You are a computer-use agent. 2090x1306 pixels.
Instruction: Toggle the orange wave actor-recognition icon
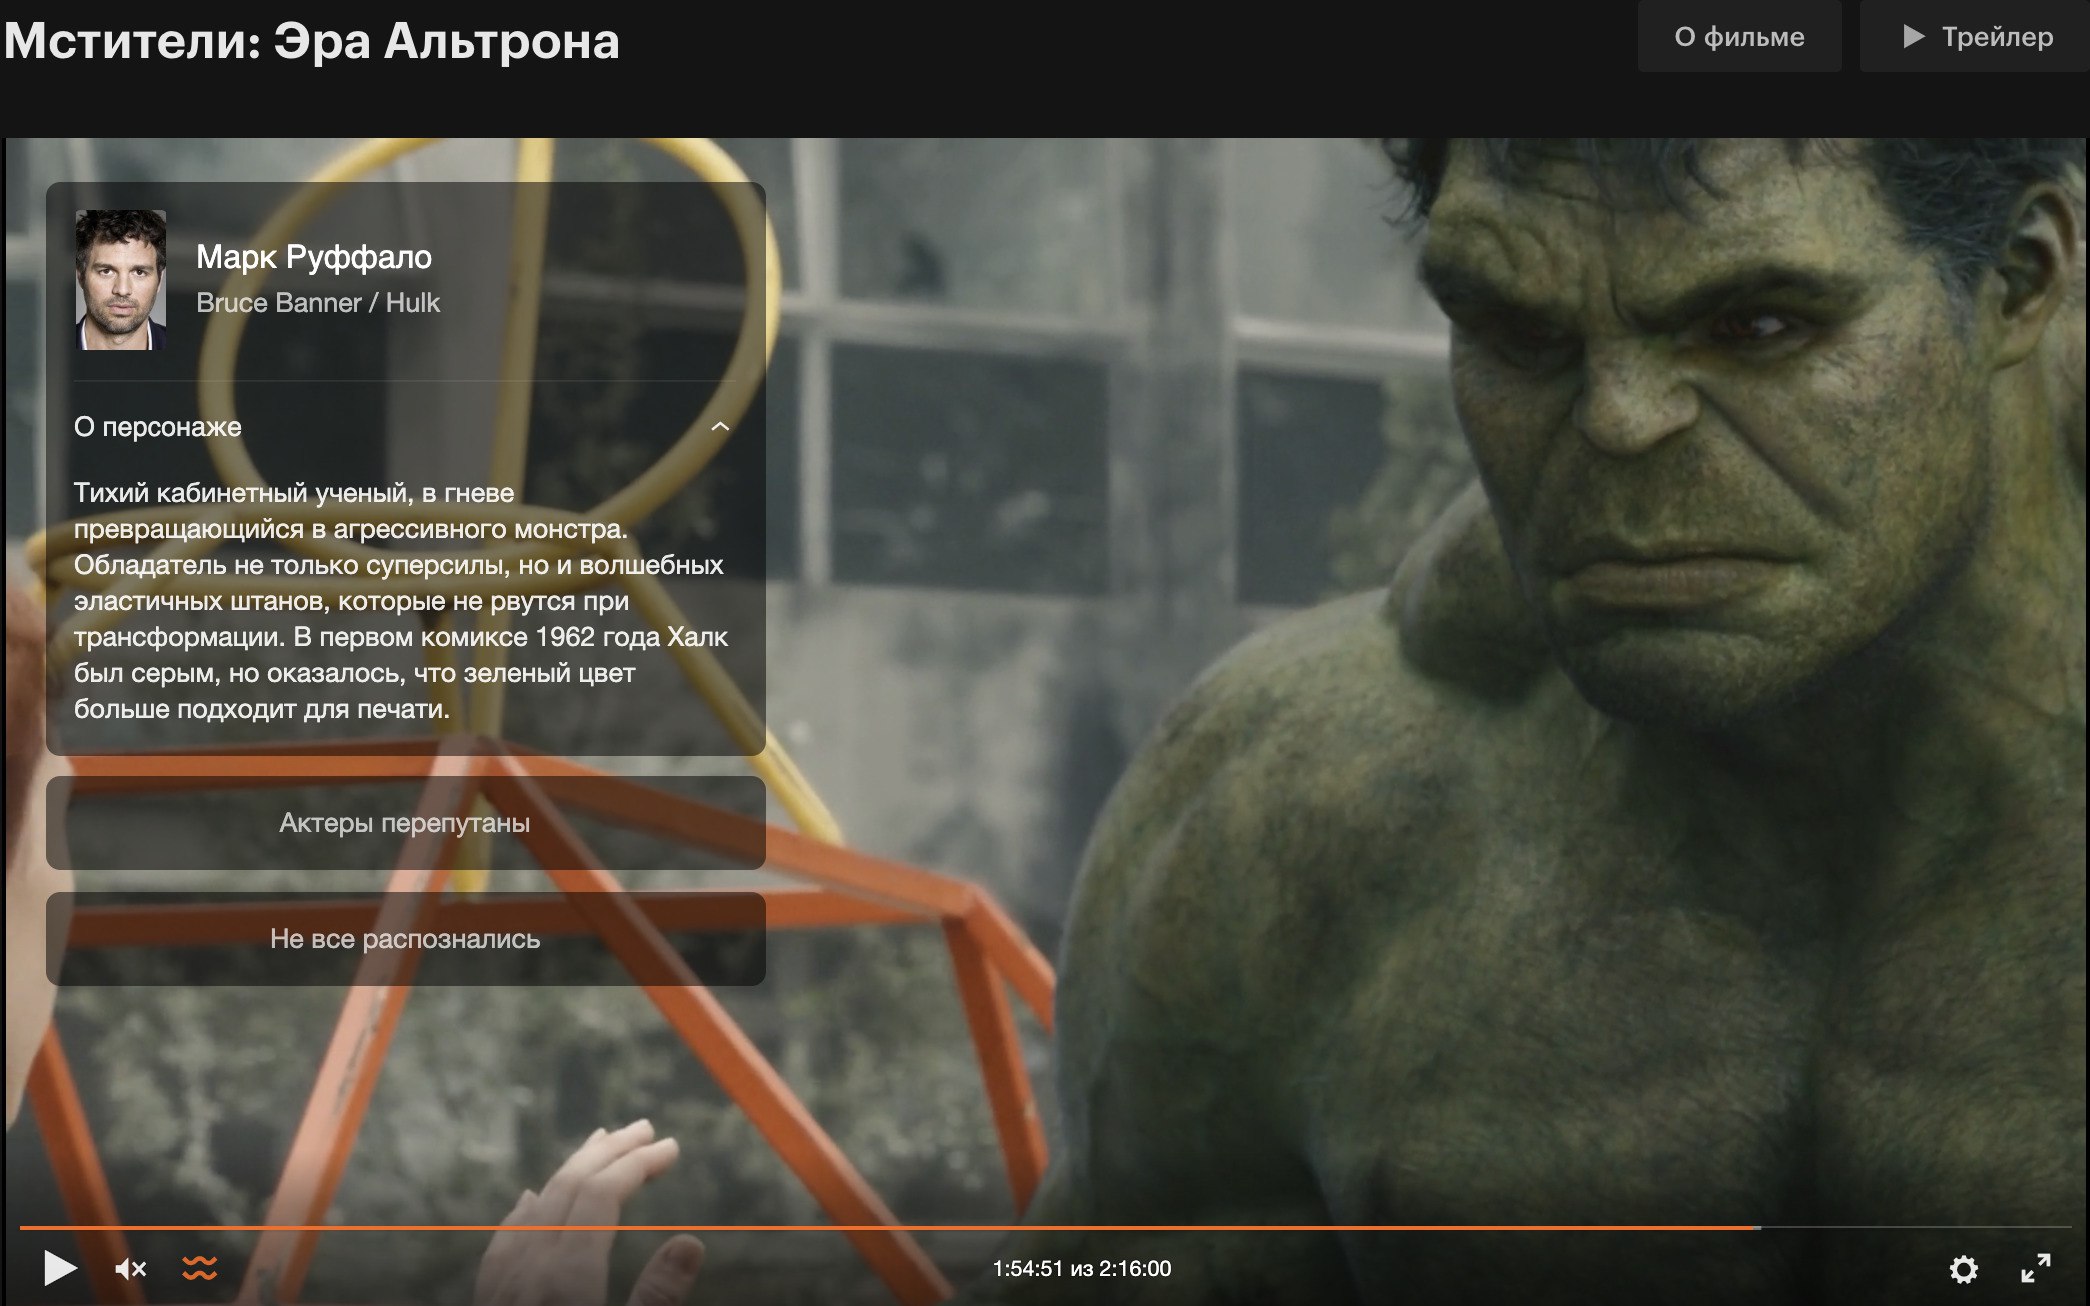click(x=200, y=1268)
